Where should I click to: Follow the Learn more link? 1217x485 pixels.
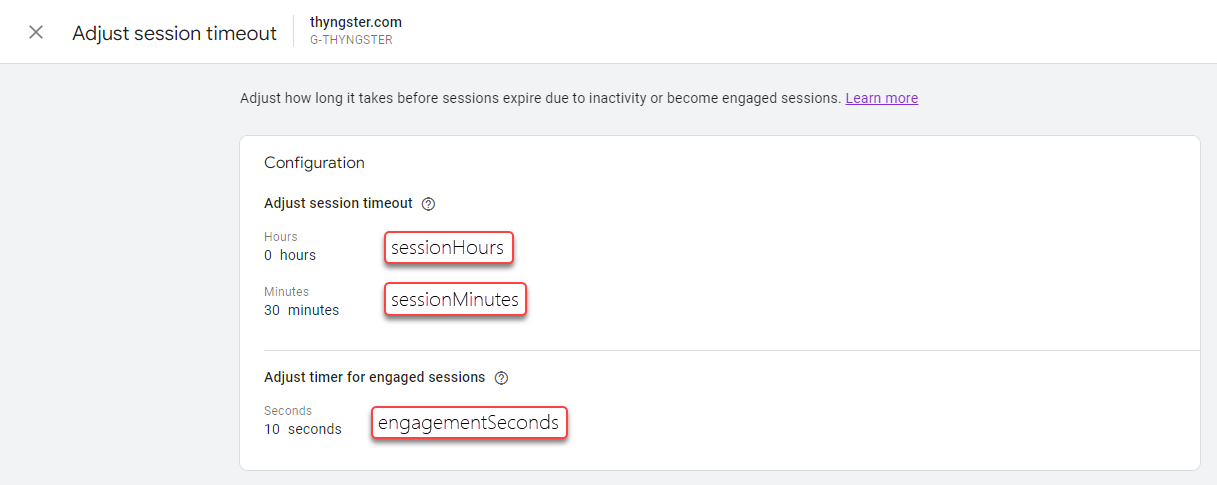coord(881,98)
